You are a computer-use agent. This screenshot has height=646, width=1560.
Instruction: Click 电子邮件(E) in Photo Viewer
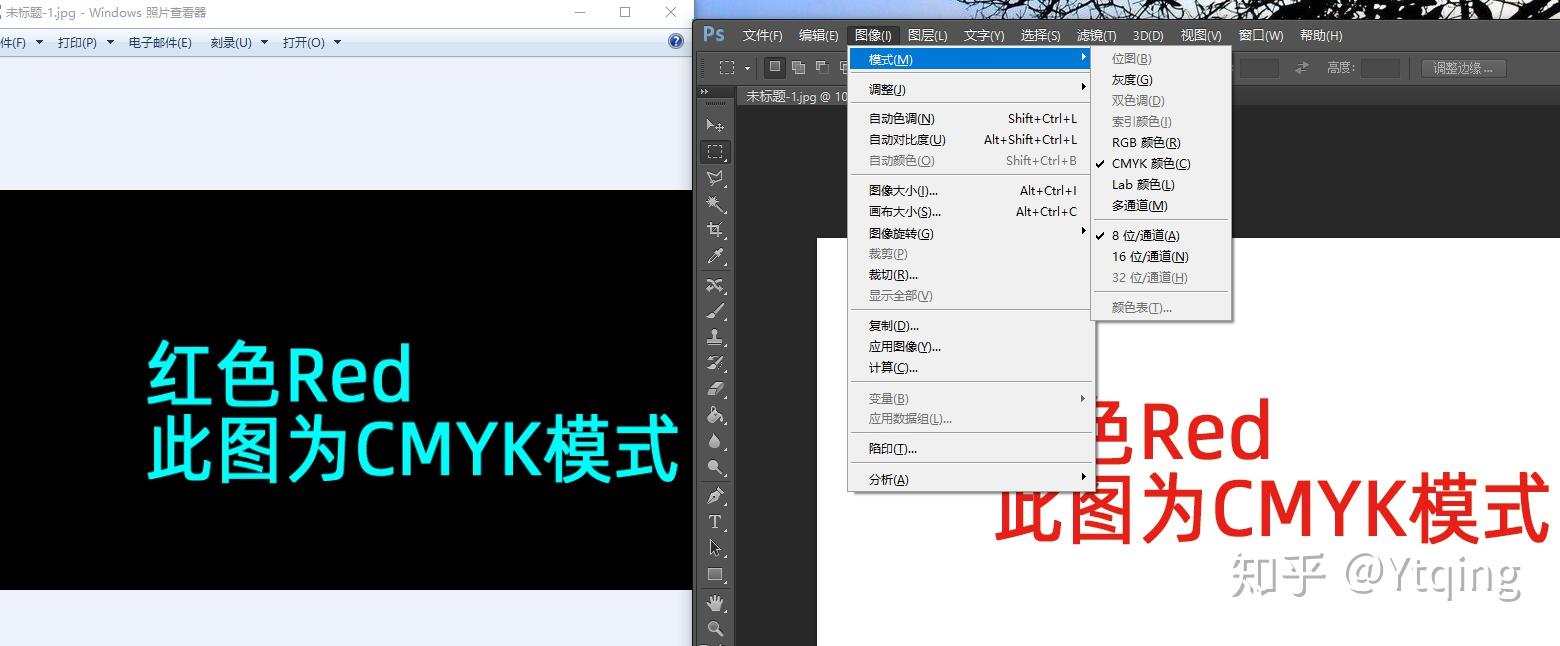(x=160, y=43)
